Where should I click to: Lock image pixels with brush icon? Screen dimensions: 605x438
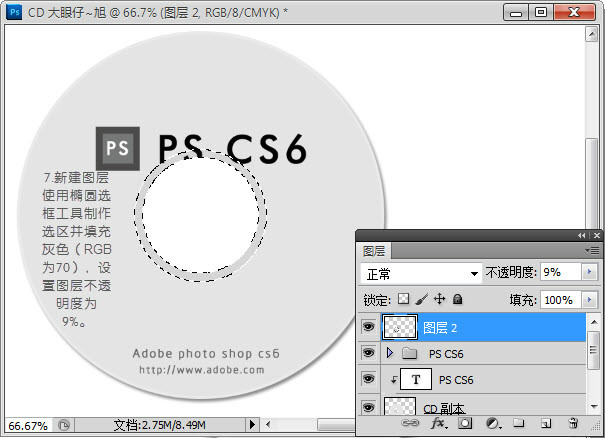(x=421, y=299)
